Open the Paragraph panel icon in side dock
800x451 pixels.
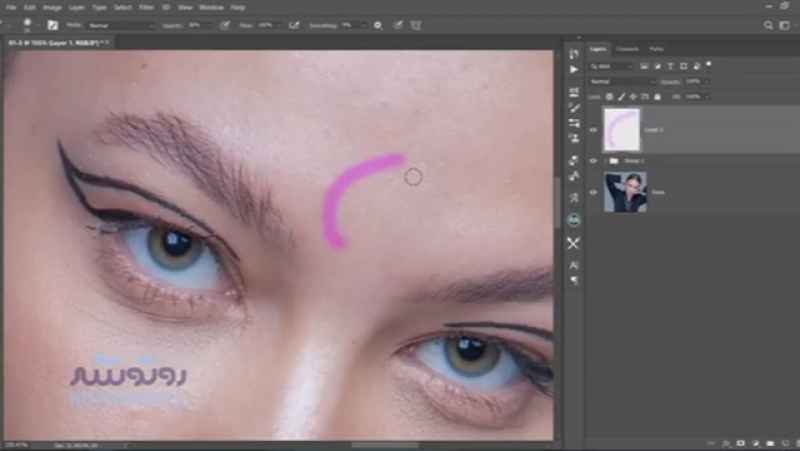(574, 282)
